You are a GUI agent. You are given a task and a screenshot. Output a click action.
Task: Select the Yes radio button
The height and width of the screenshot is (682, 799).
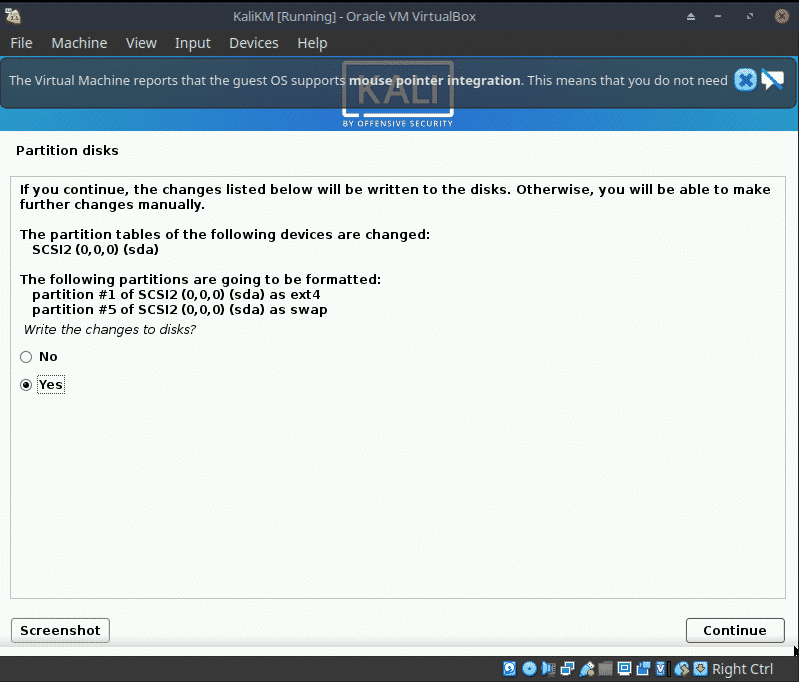[26, 385]
